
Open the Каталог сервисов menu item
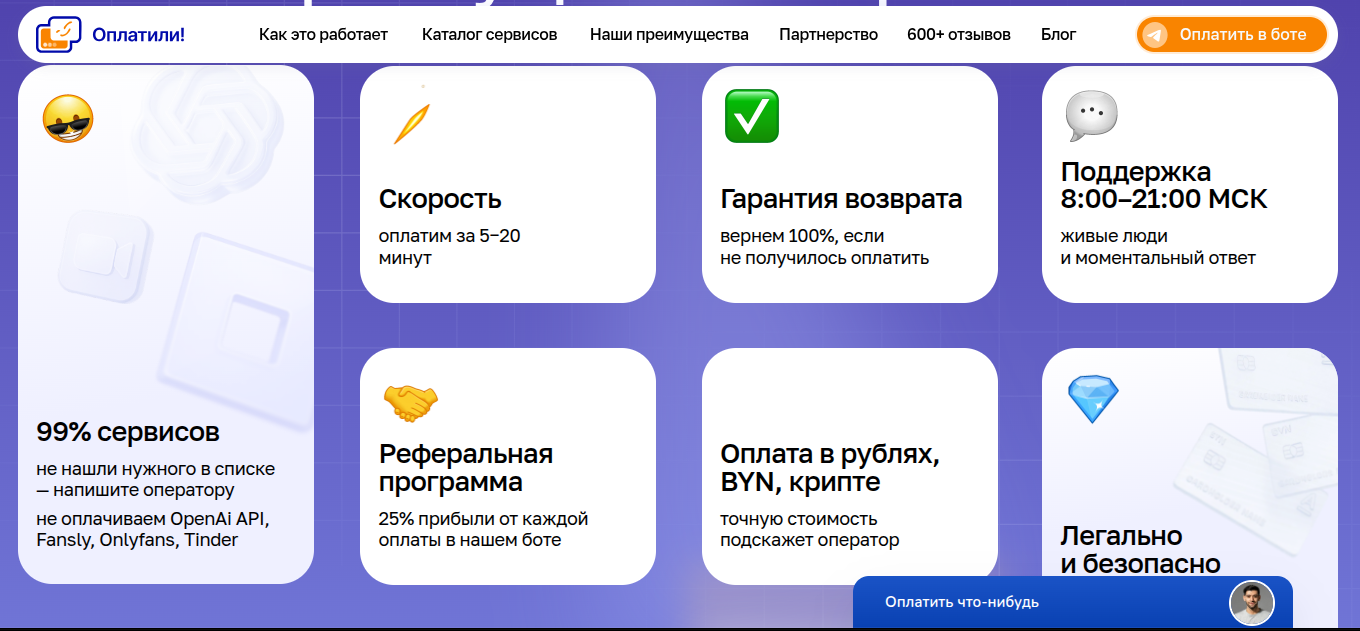click(489, 35)
